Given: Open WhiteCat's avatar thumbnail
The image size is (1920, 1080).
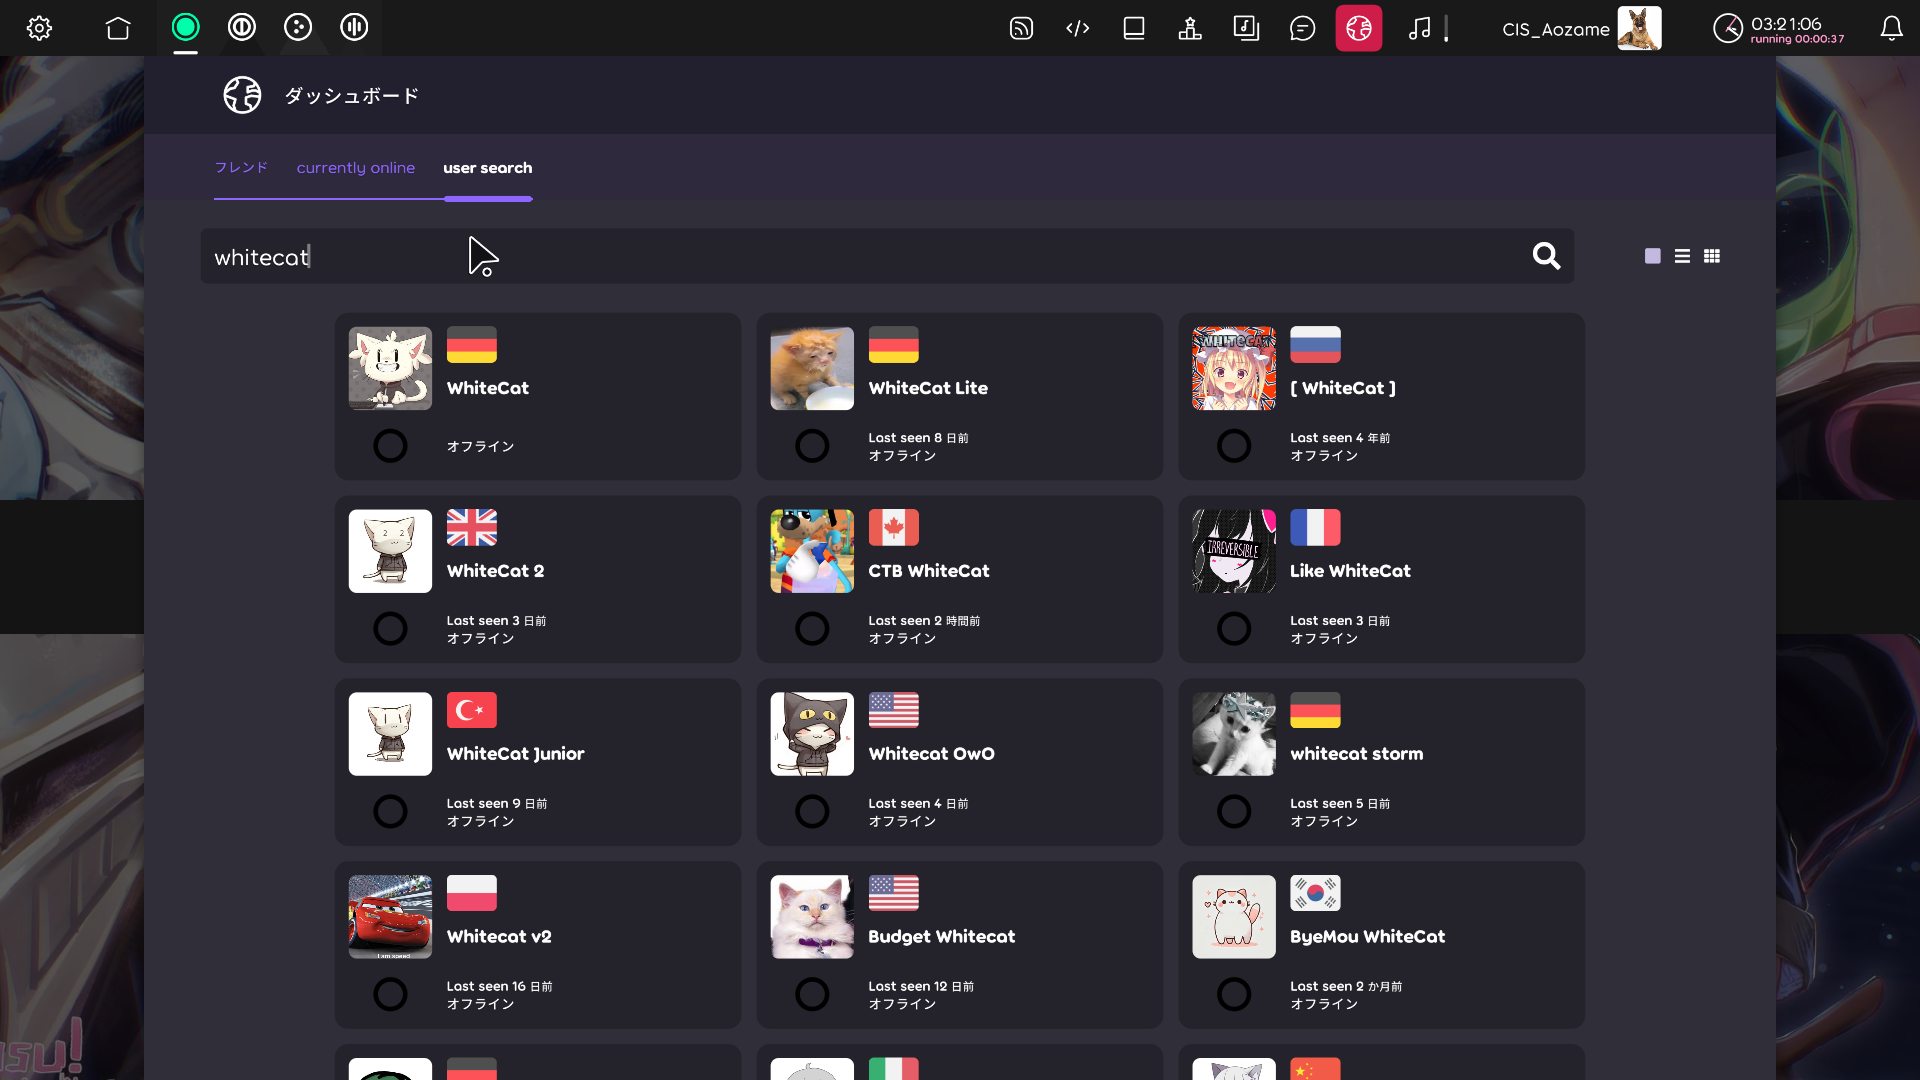Looking at the screenshot, I should (390, 368).
